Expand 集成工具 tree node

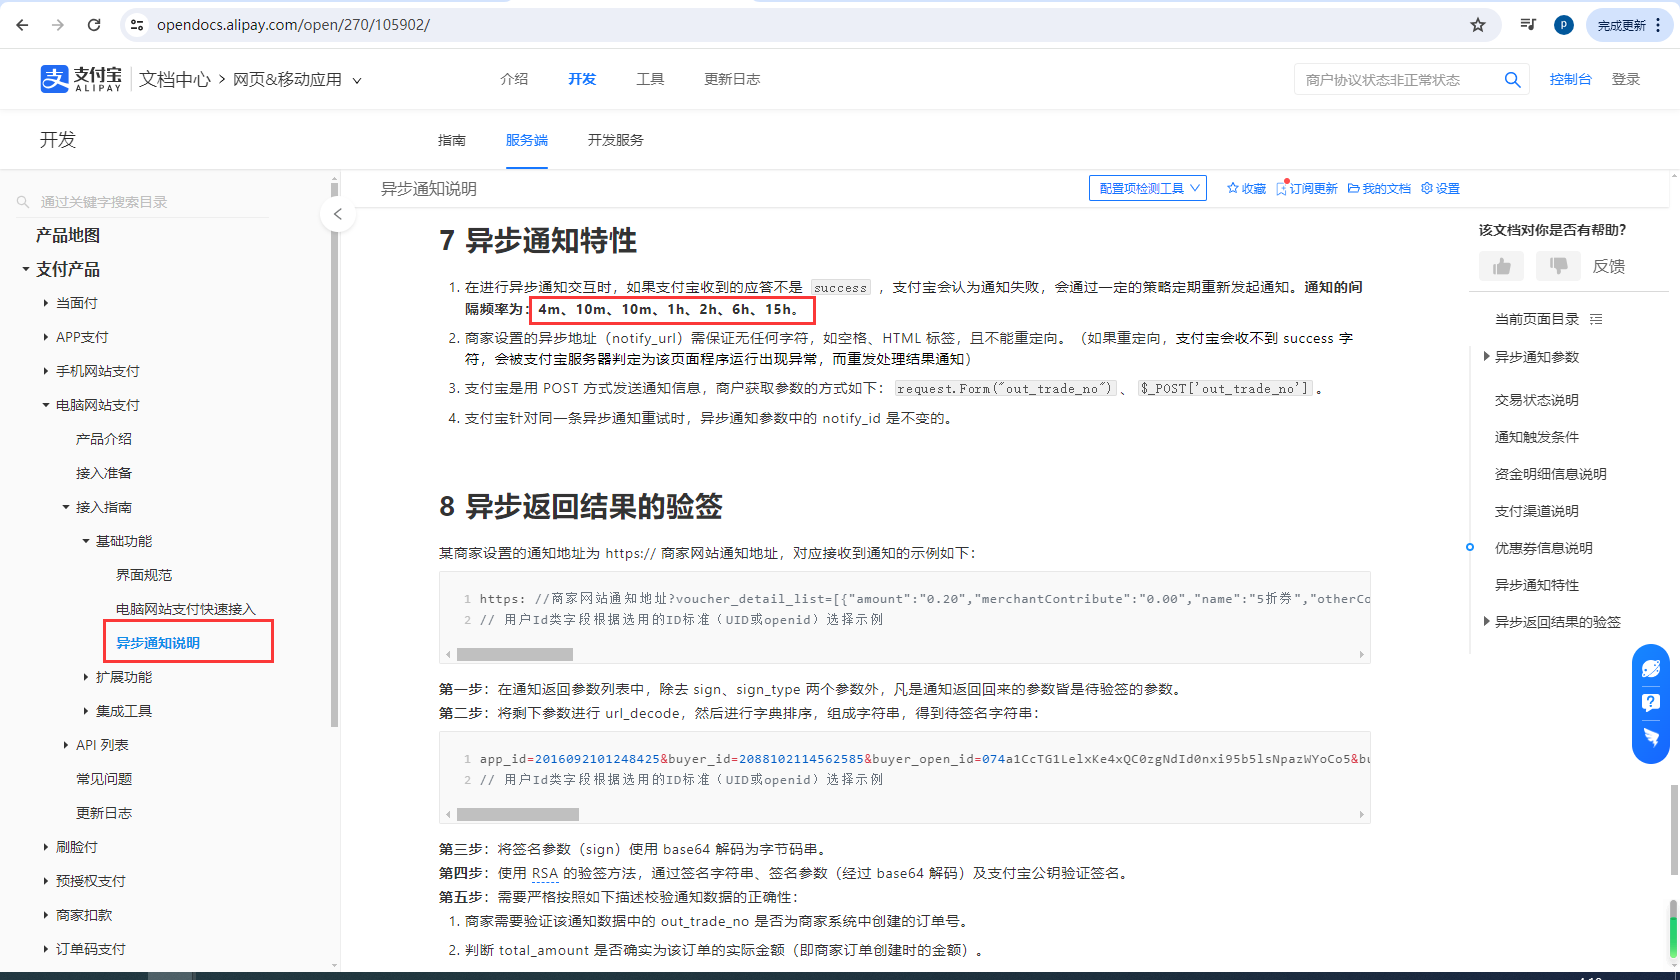click(x=86, y=711)
